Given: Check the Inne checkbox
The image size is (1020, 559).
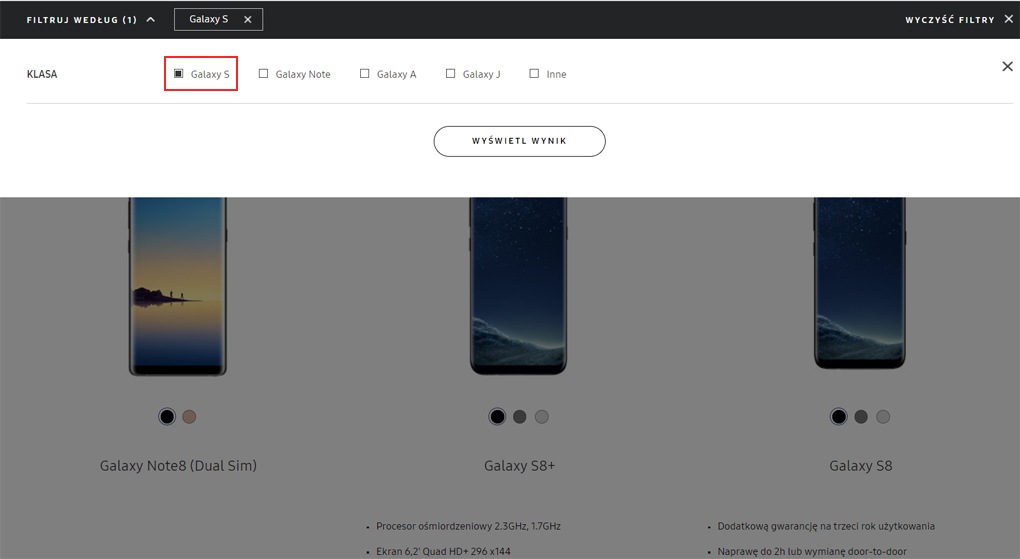Looking at the screenshot, I should pyautogui.click(x=534, y=74).
